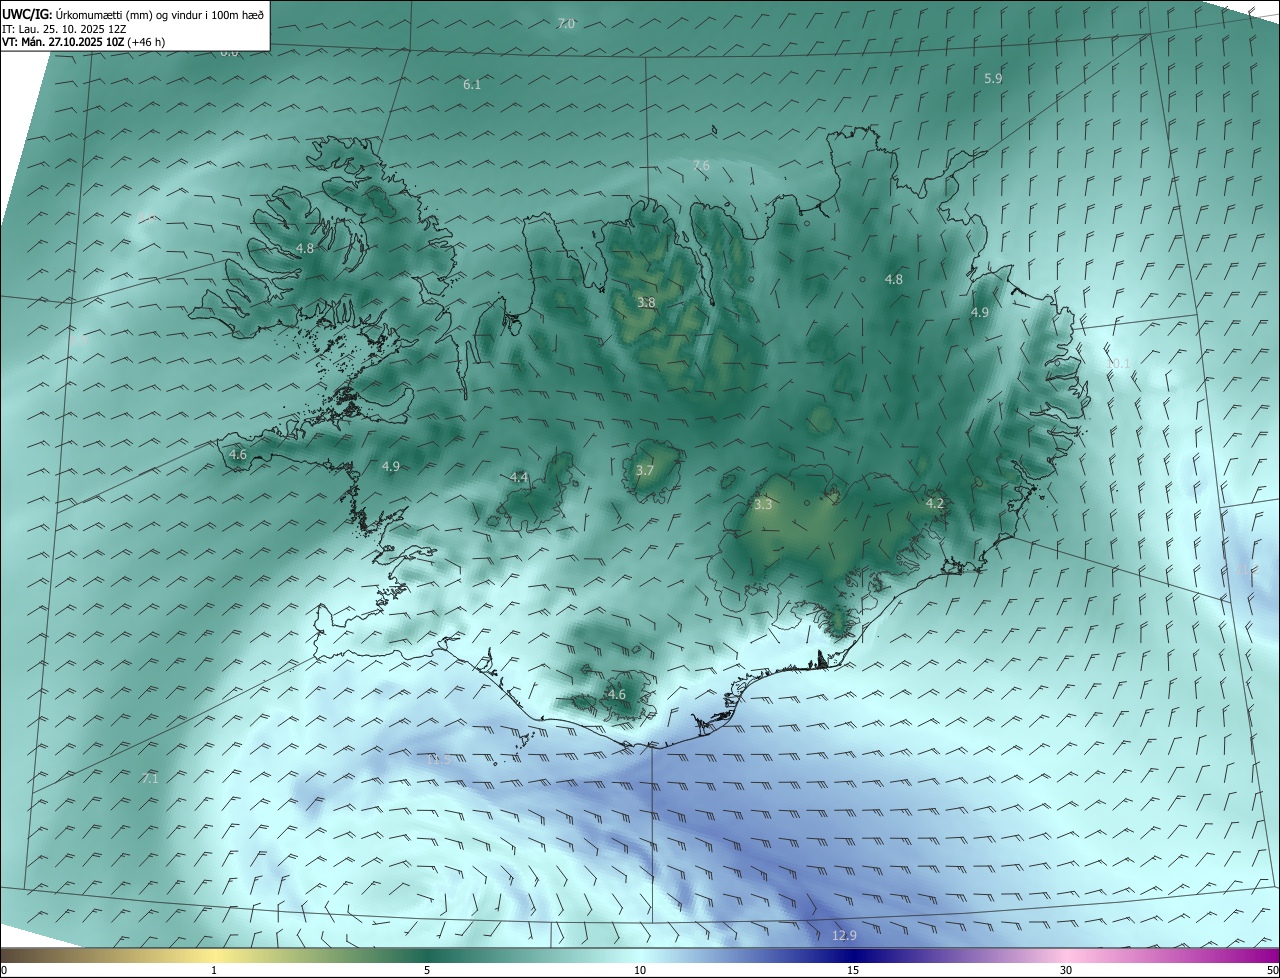Click the 4.6 value near the south coast glacier
Image resolution: width=1280 pixels, height=978 pixels.
click(x=617, y=695)
